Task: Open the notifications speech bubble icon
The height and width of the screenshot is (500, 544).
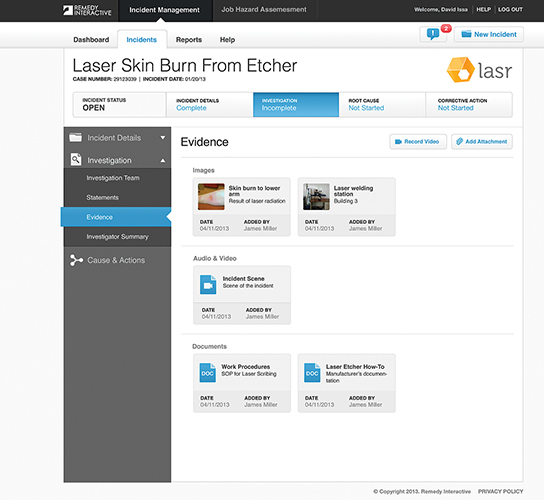Action: [433, 34]
